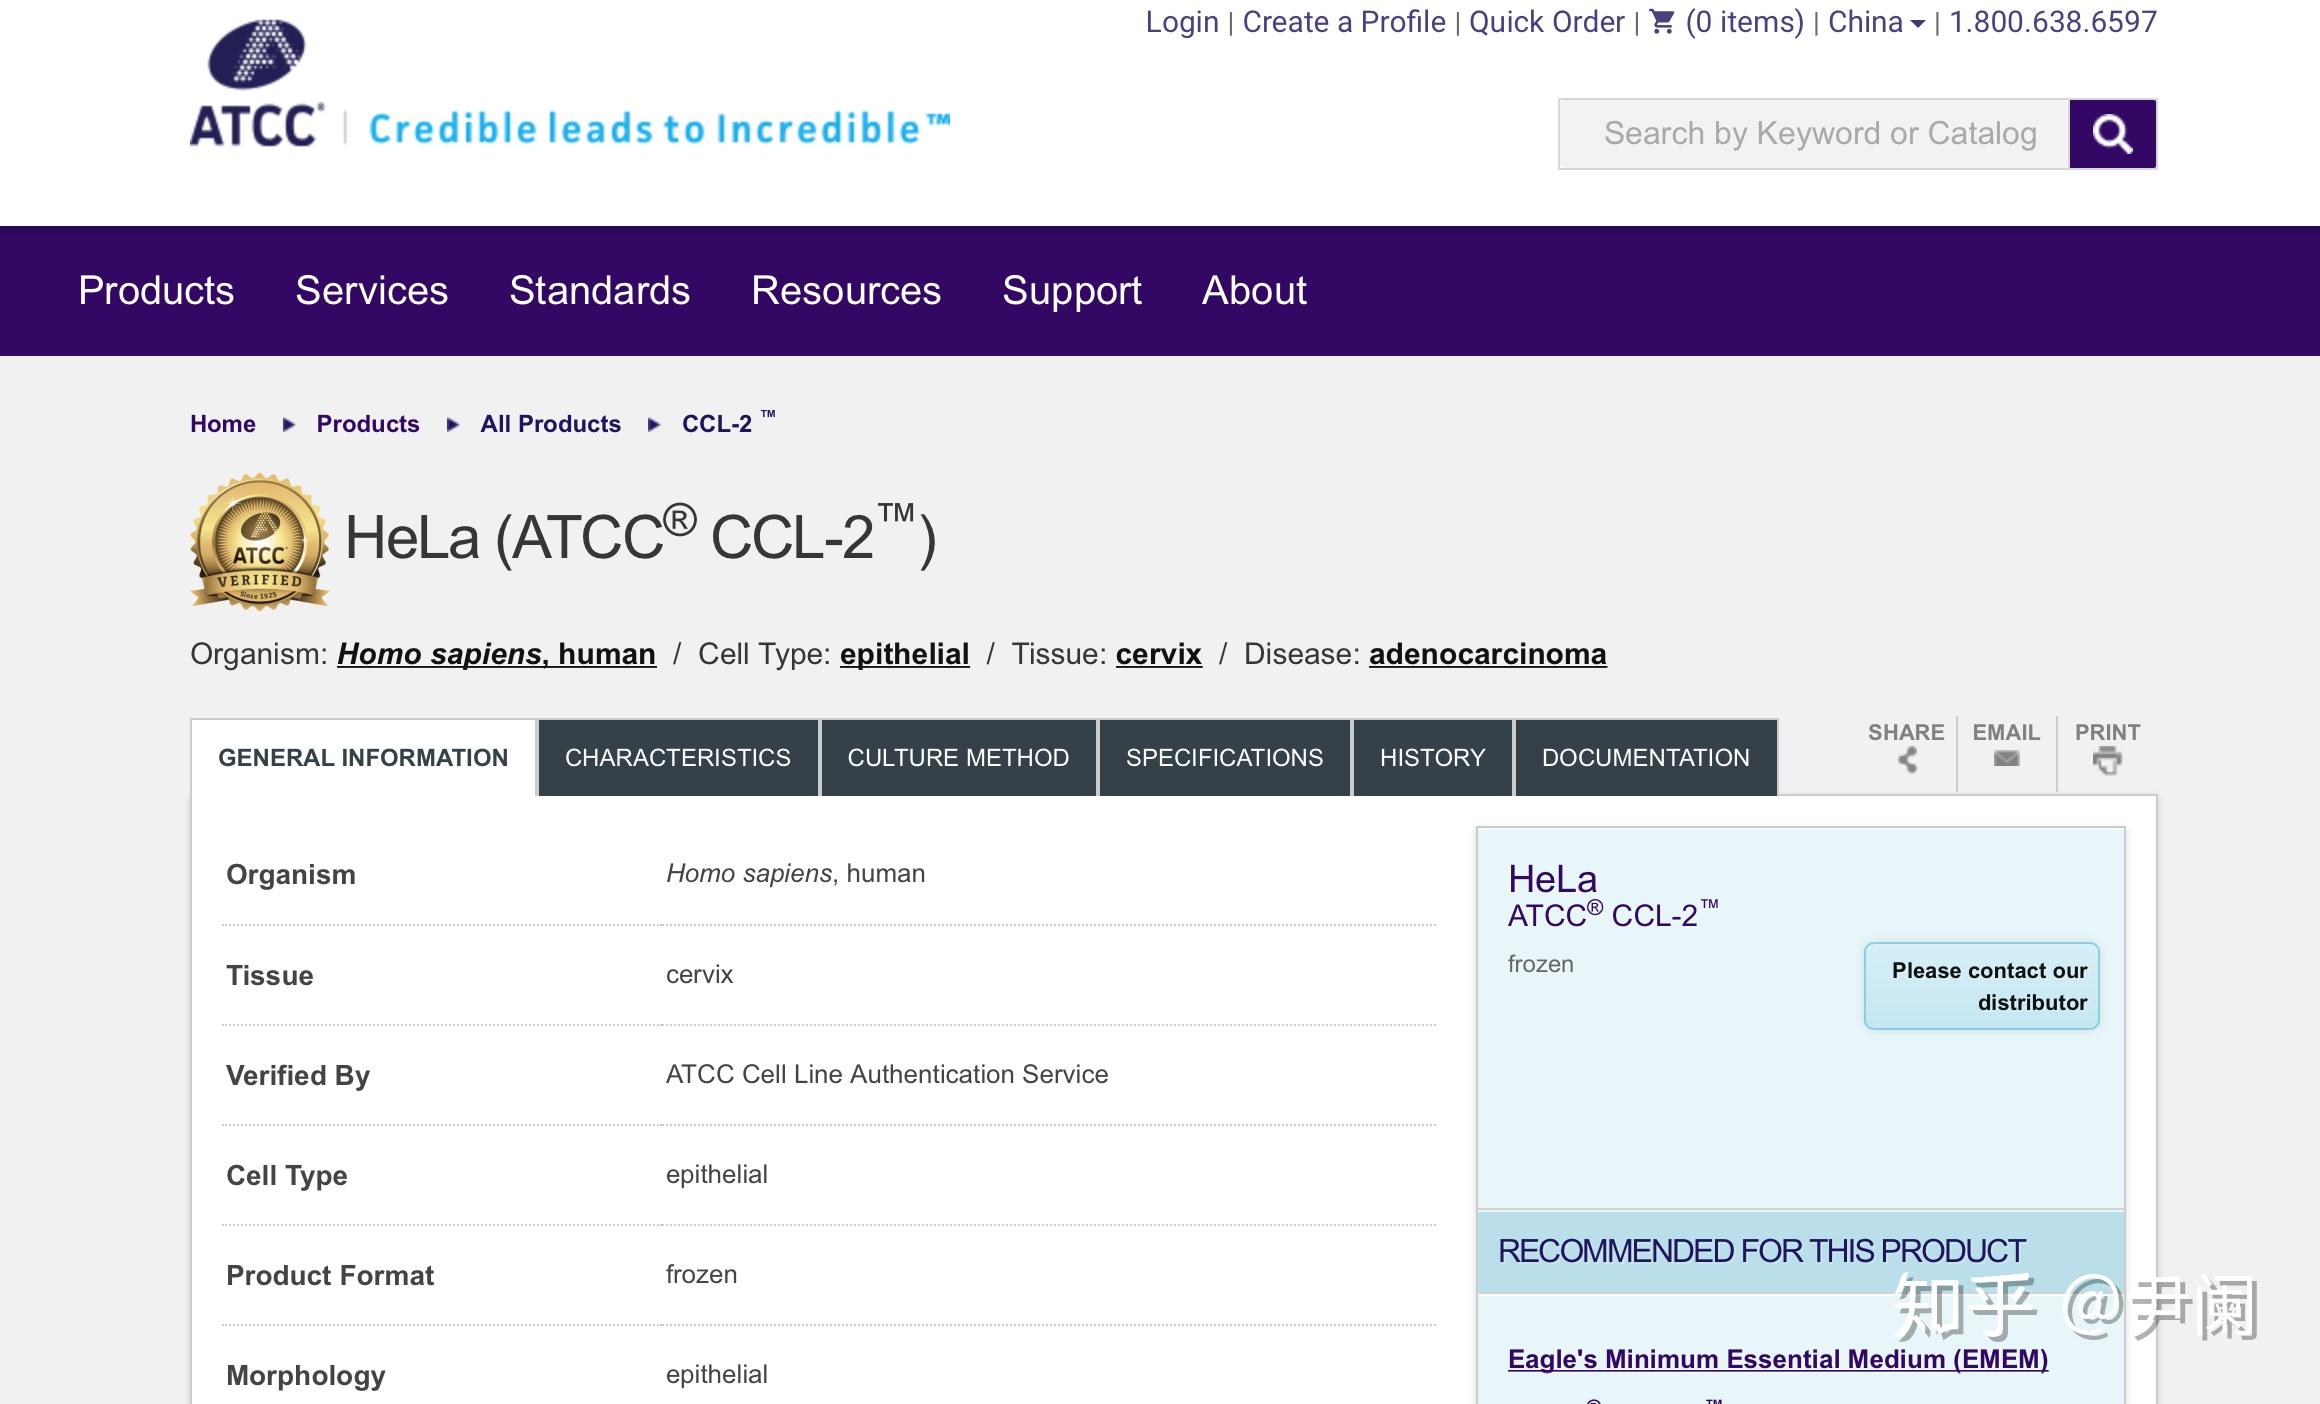Image resolution: width=2320 pixels, height=1404 pixels.
Task: Switch to the Culture Method tab
Action: click(x=958, y=758)
